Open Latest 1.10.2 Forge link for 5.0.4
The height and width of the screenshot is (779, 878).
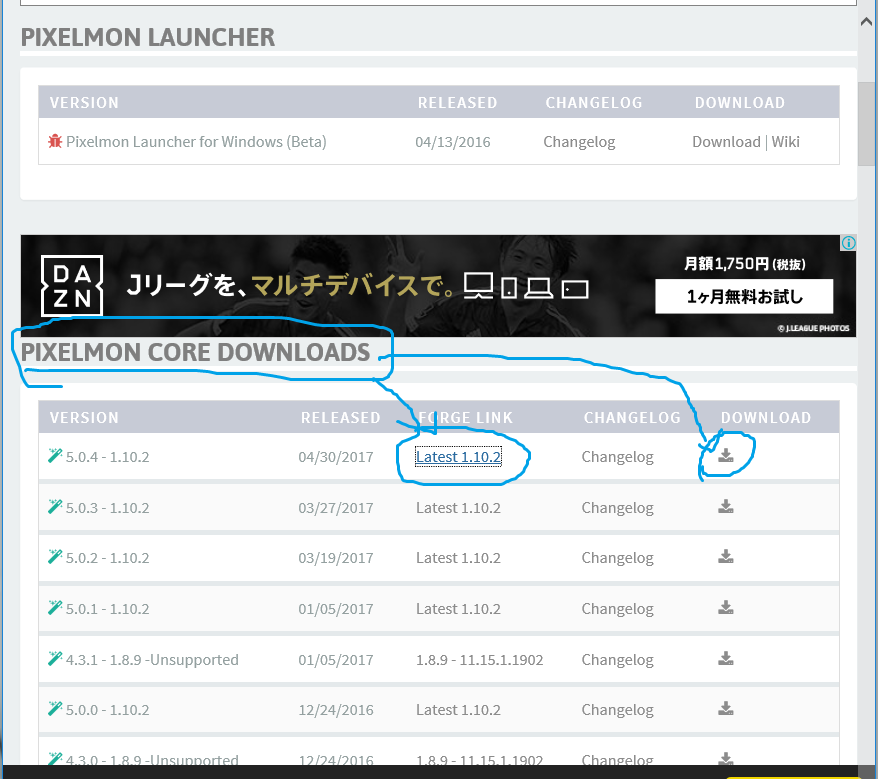pos(458,457)
